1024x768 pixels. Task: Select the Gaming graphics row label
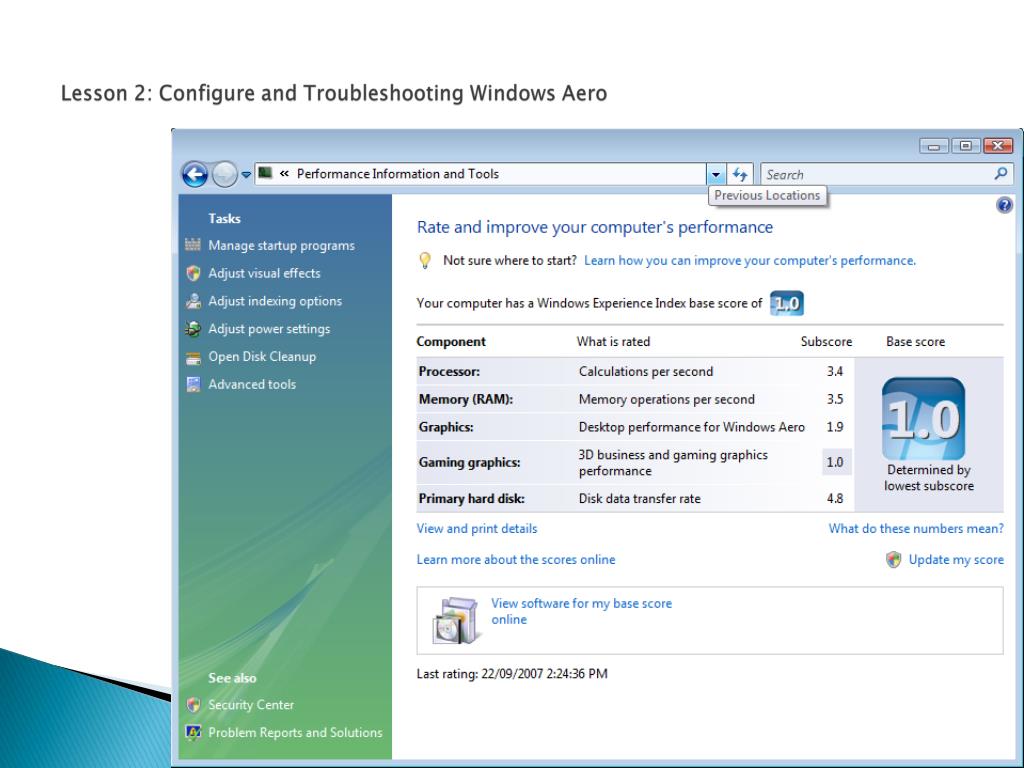tap(470, 462)
